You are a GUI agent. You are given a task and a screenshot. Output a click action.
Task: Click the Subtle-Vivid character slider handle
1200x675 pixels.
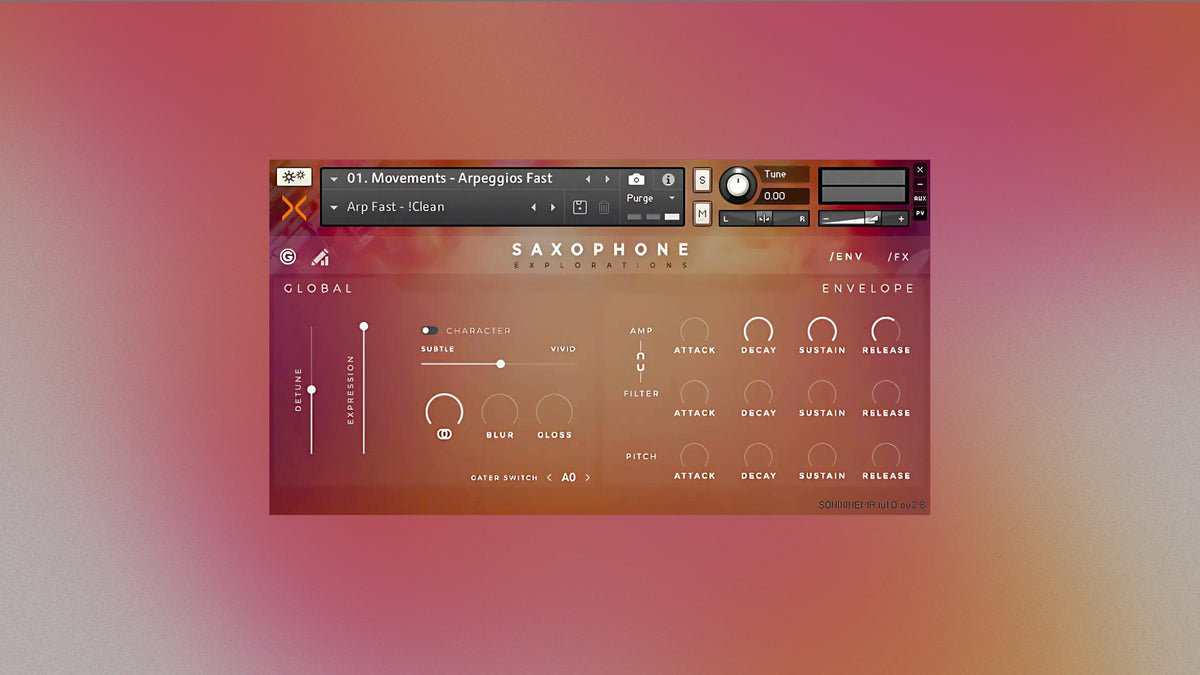500,364
